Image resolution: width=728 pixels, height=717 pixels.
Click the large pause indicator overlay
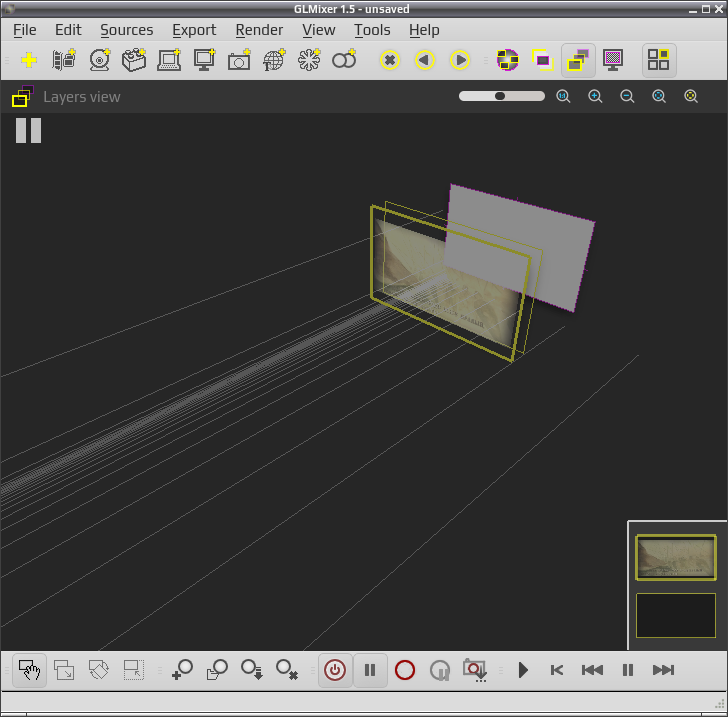(28, 130)
